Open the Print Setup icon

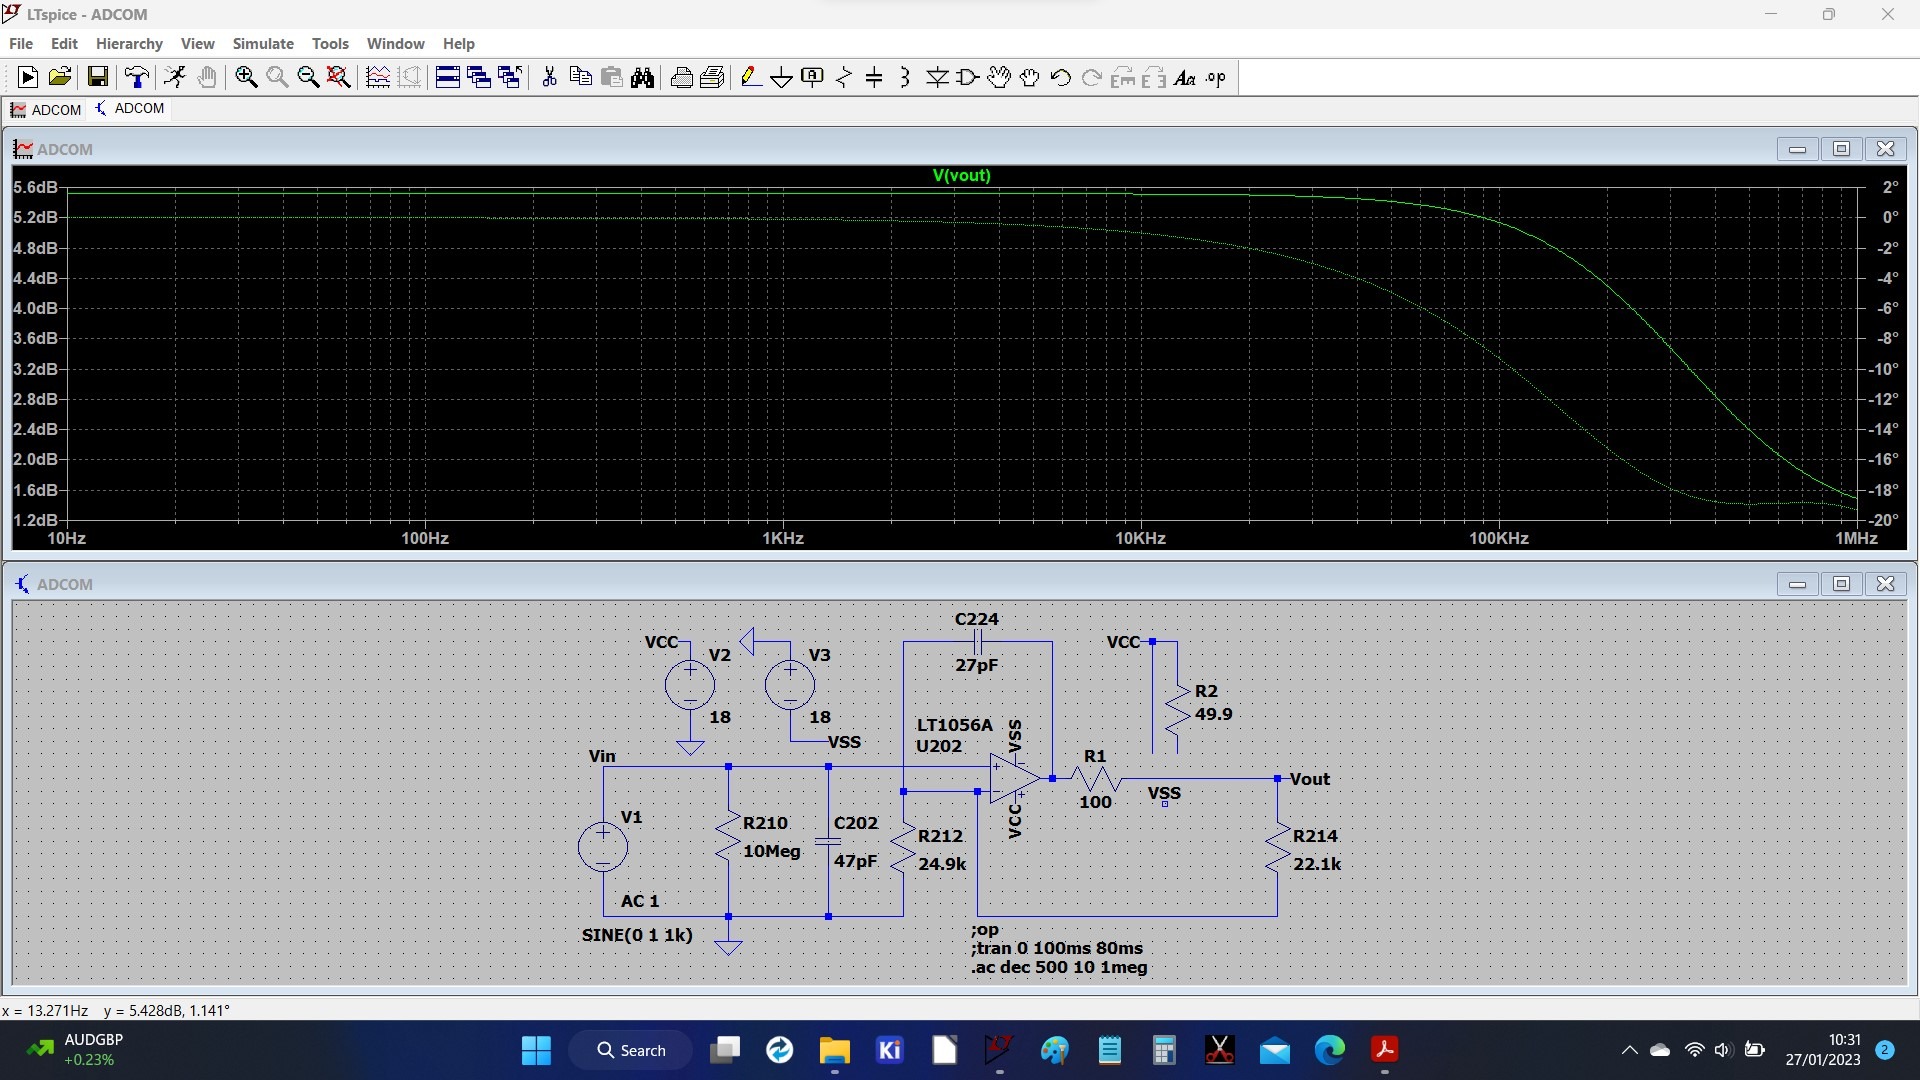[x=712, y=77]
